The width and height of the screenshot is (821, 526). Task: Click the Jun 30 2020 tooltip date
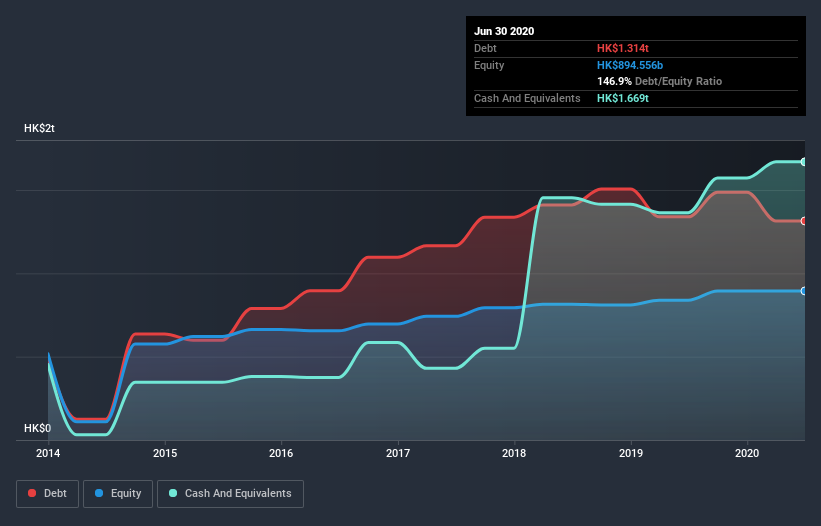tap(504, 31)
